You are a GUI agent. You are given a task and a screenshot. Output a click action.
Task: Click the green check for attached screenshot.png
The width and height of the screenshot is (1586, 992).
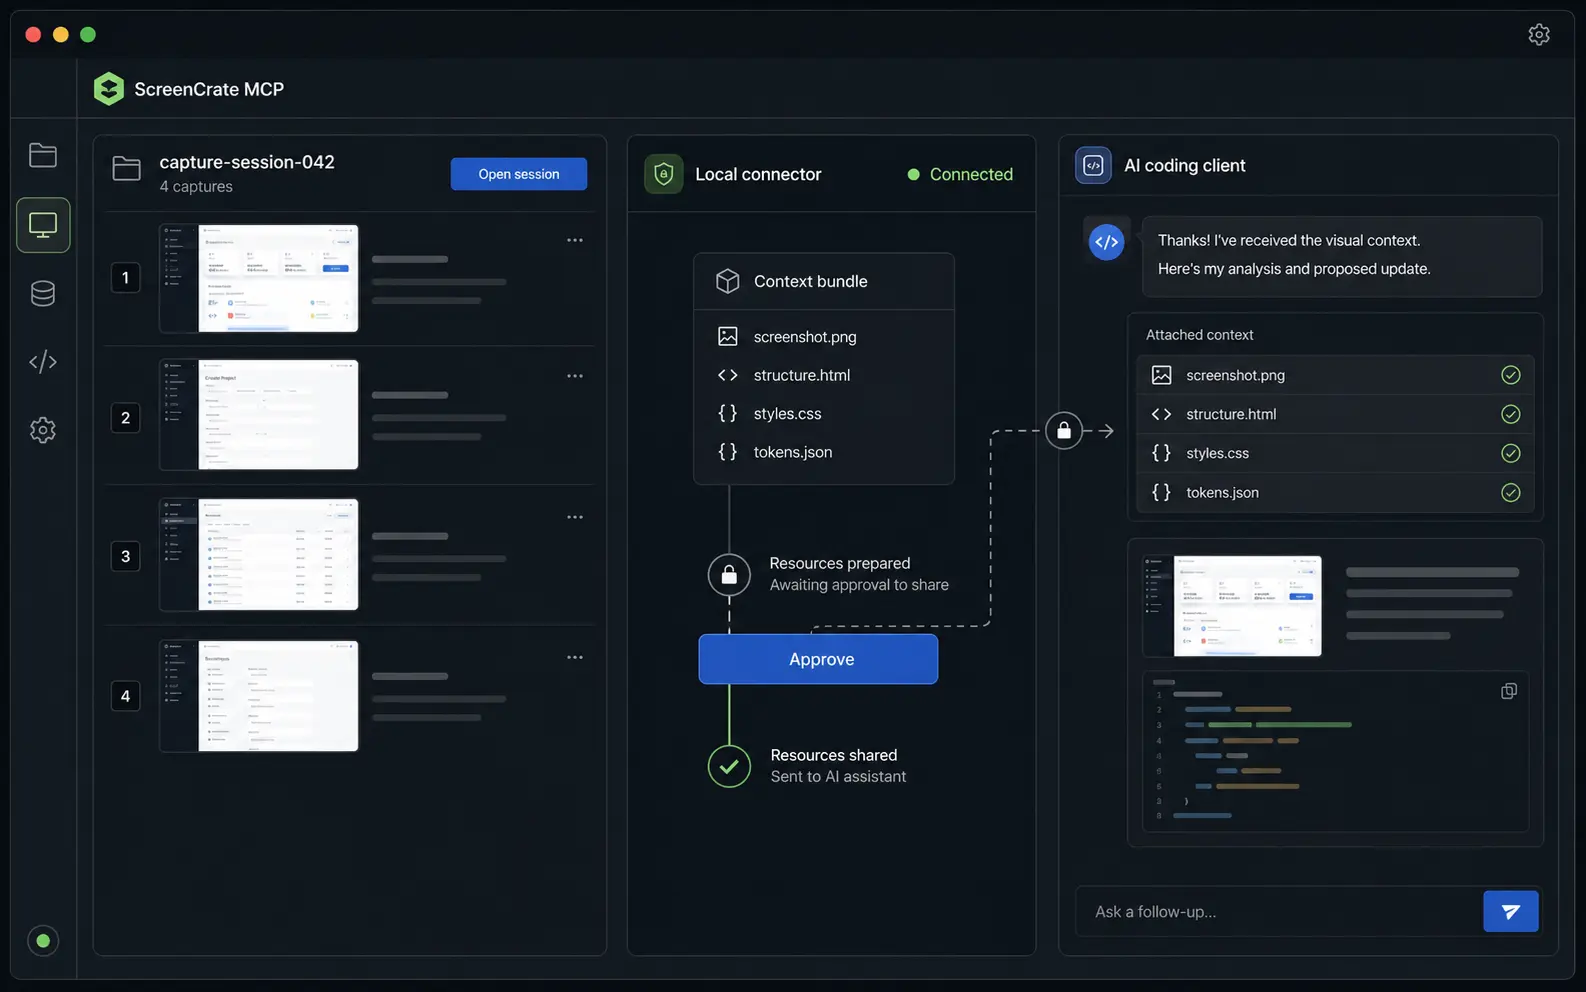coord(1511,375)
